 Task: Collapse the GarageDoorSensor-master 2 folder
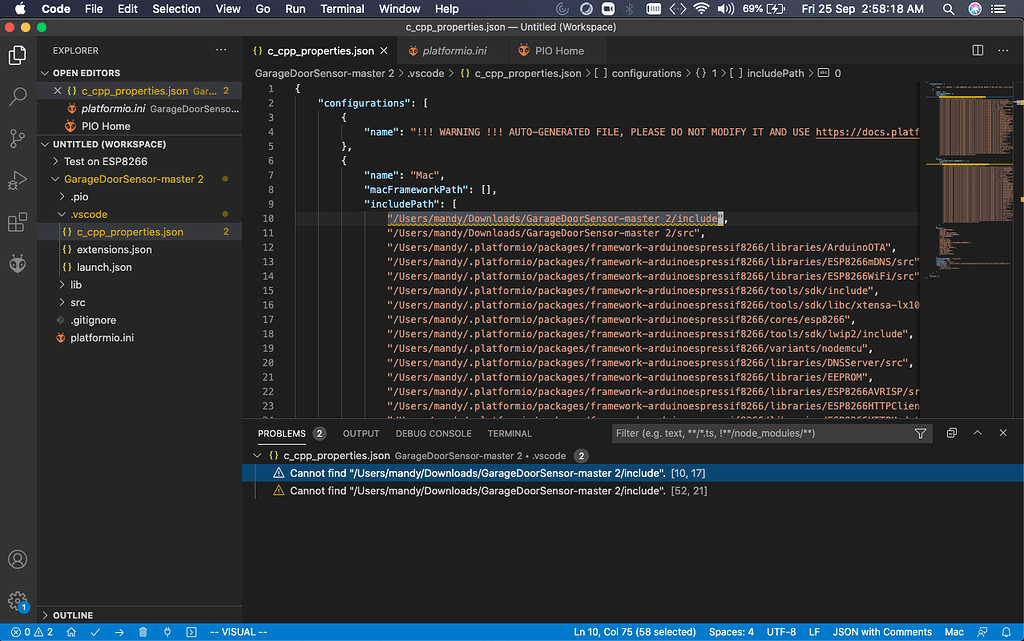[x=56, y=179]
